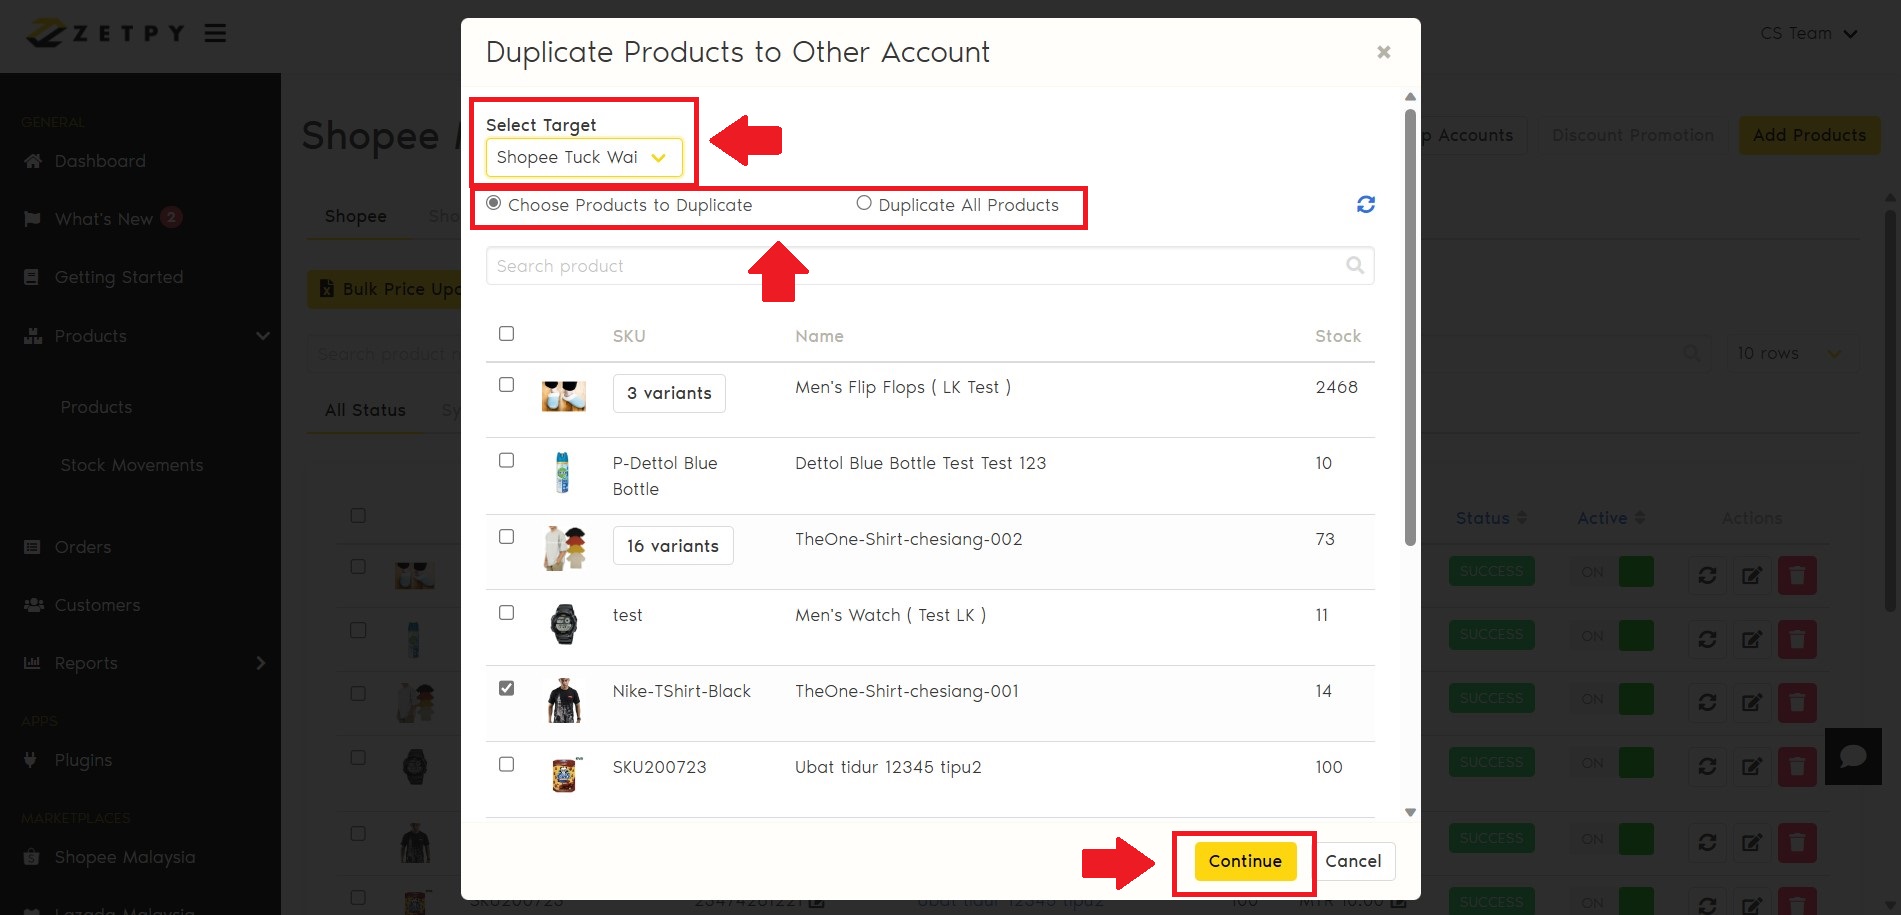Click the Cancel button
The image size is (1901, 915).
pyautogui.click(x=1352, y=861)
